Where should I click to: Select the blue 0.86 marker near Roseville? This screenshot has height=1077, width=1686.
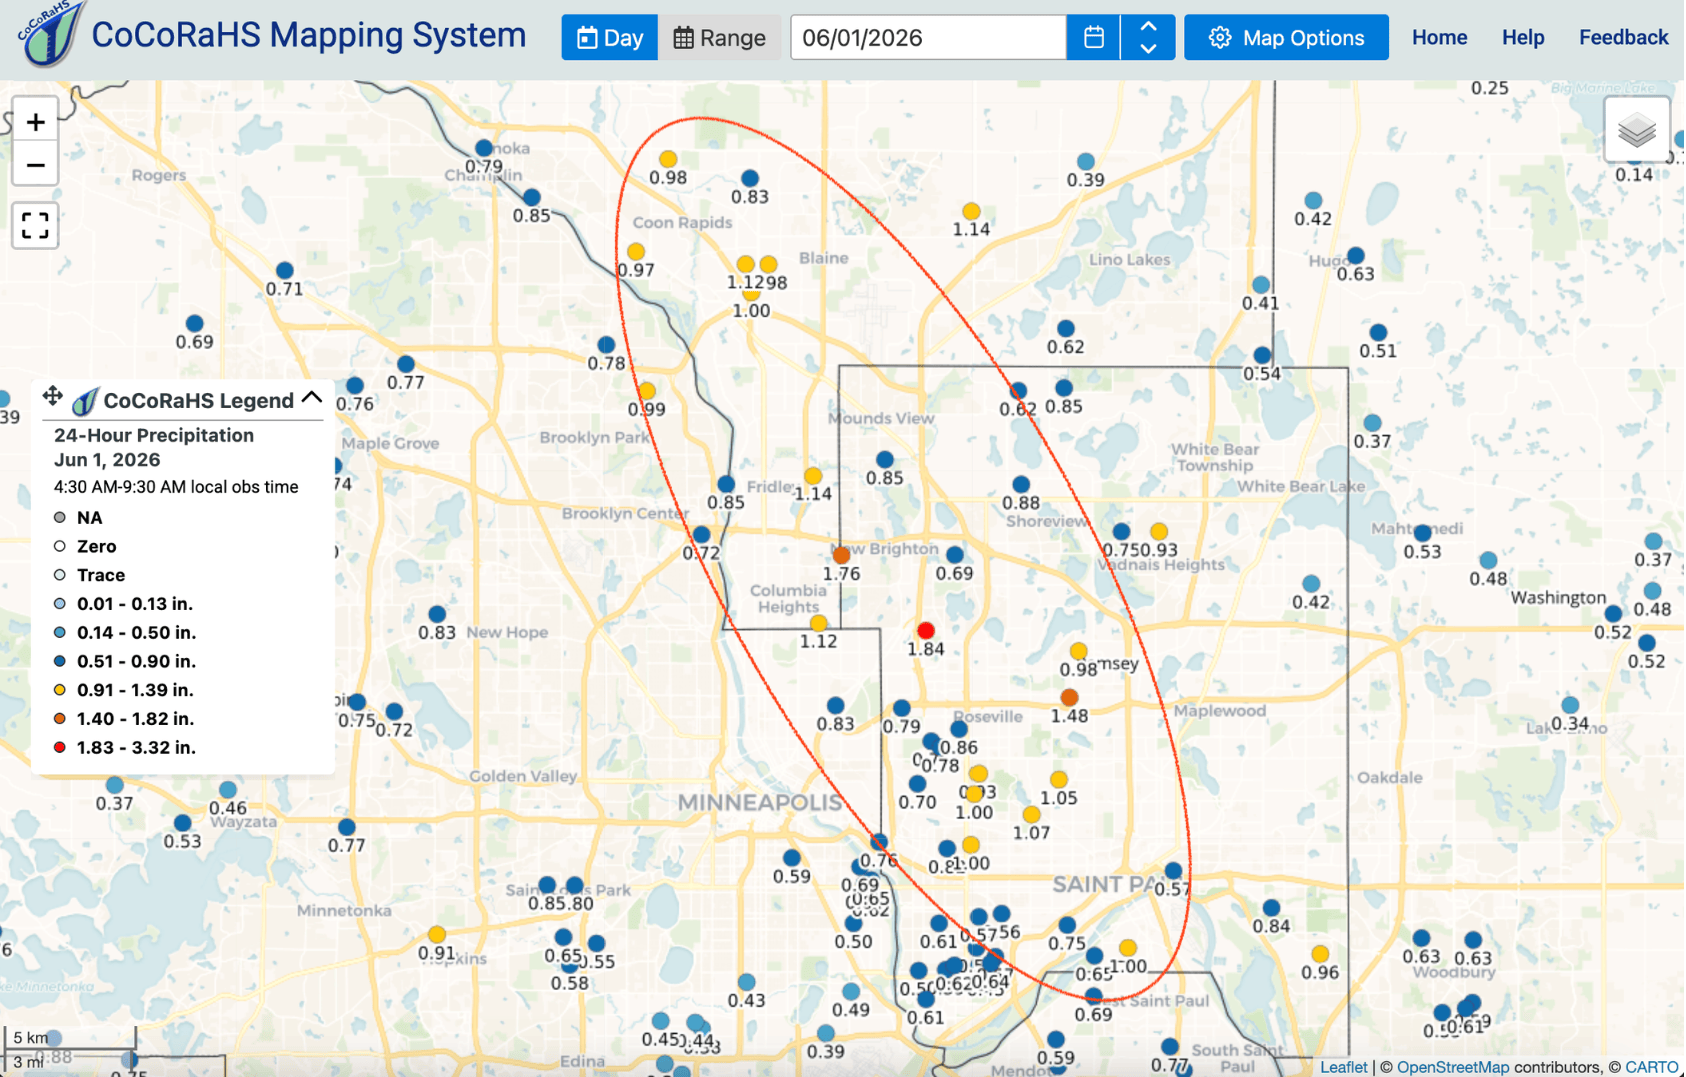point(958,729)
